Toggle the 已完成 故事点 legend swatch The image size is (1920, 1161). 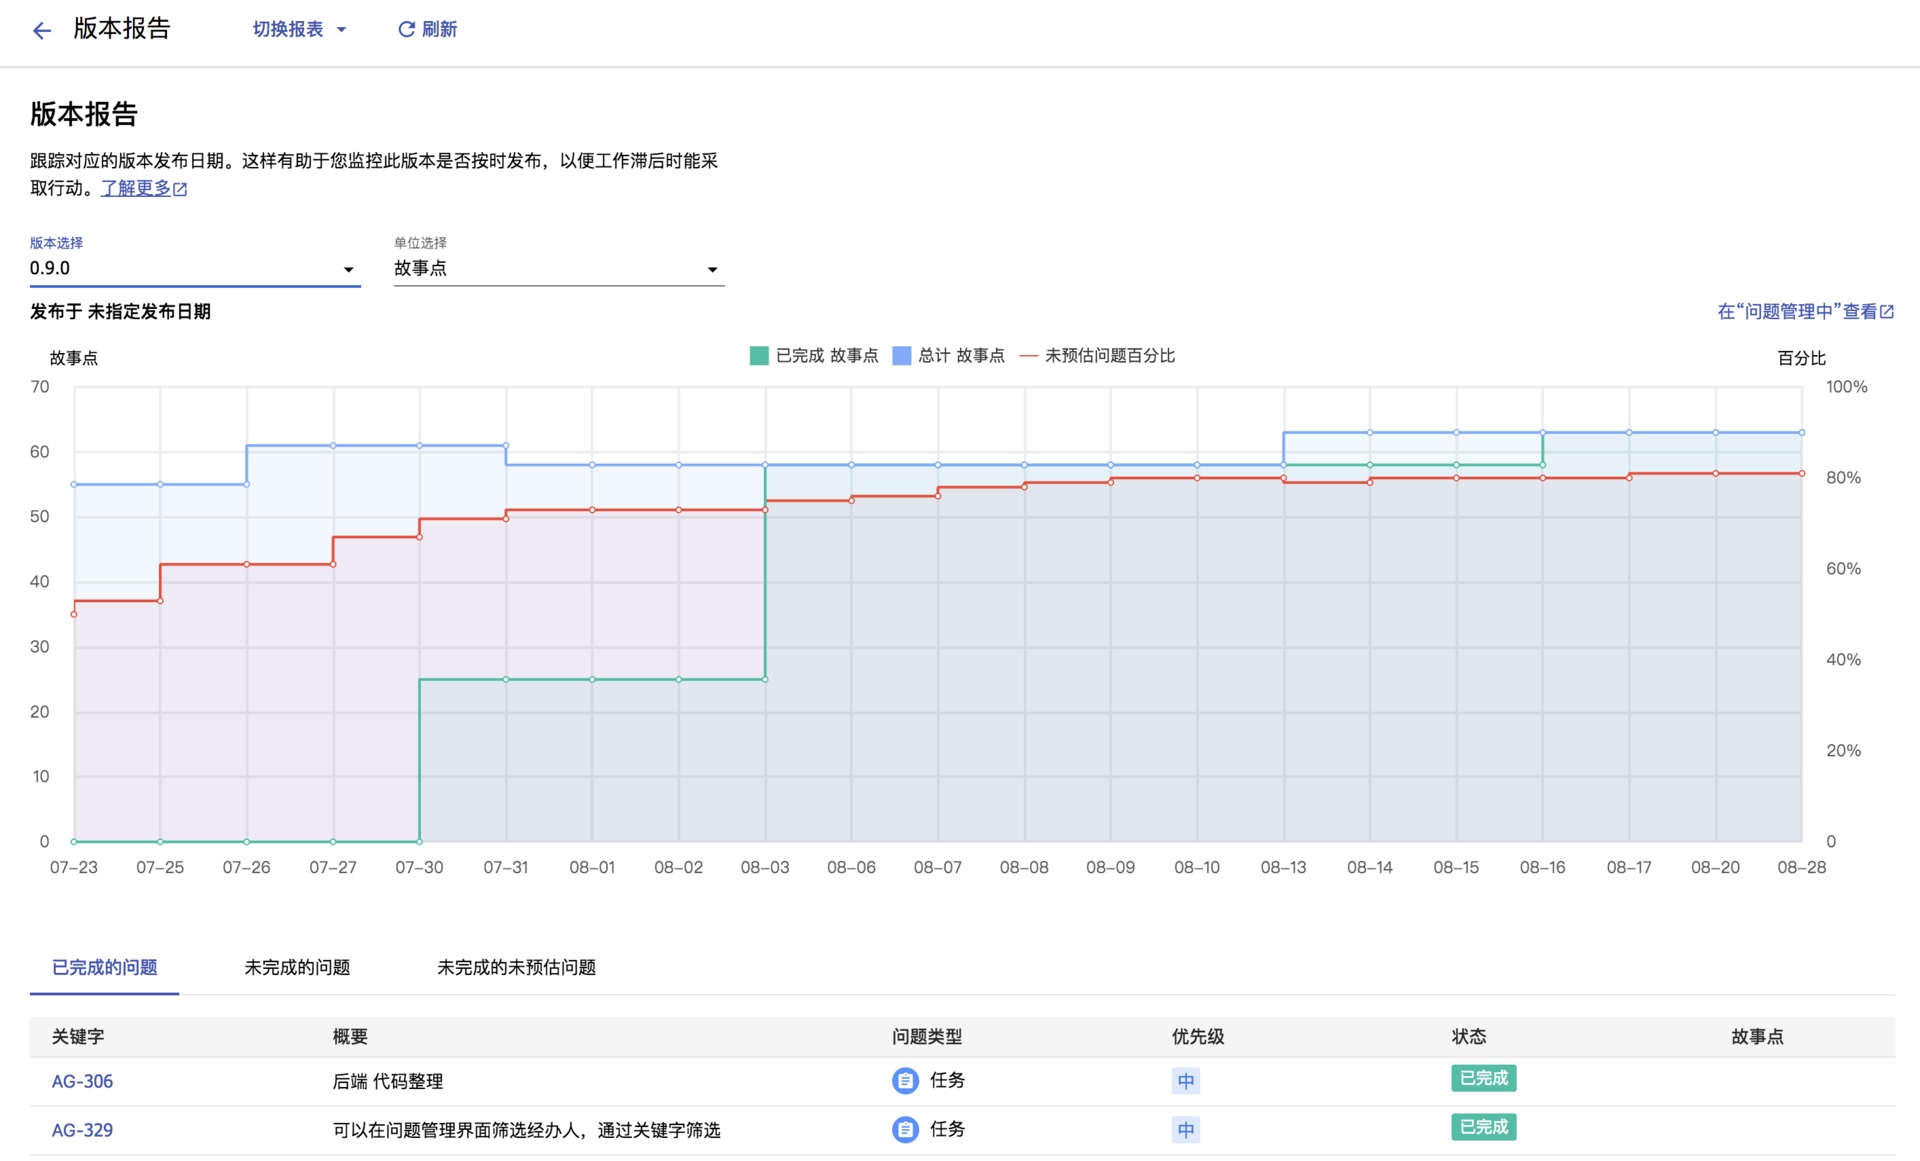coord(759,356)
